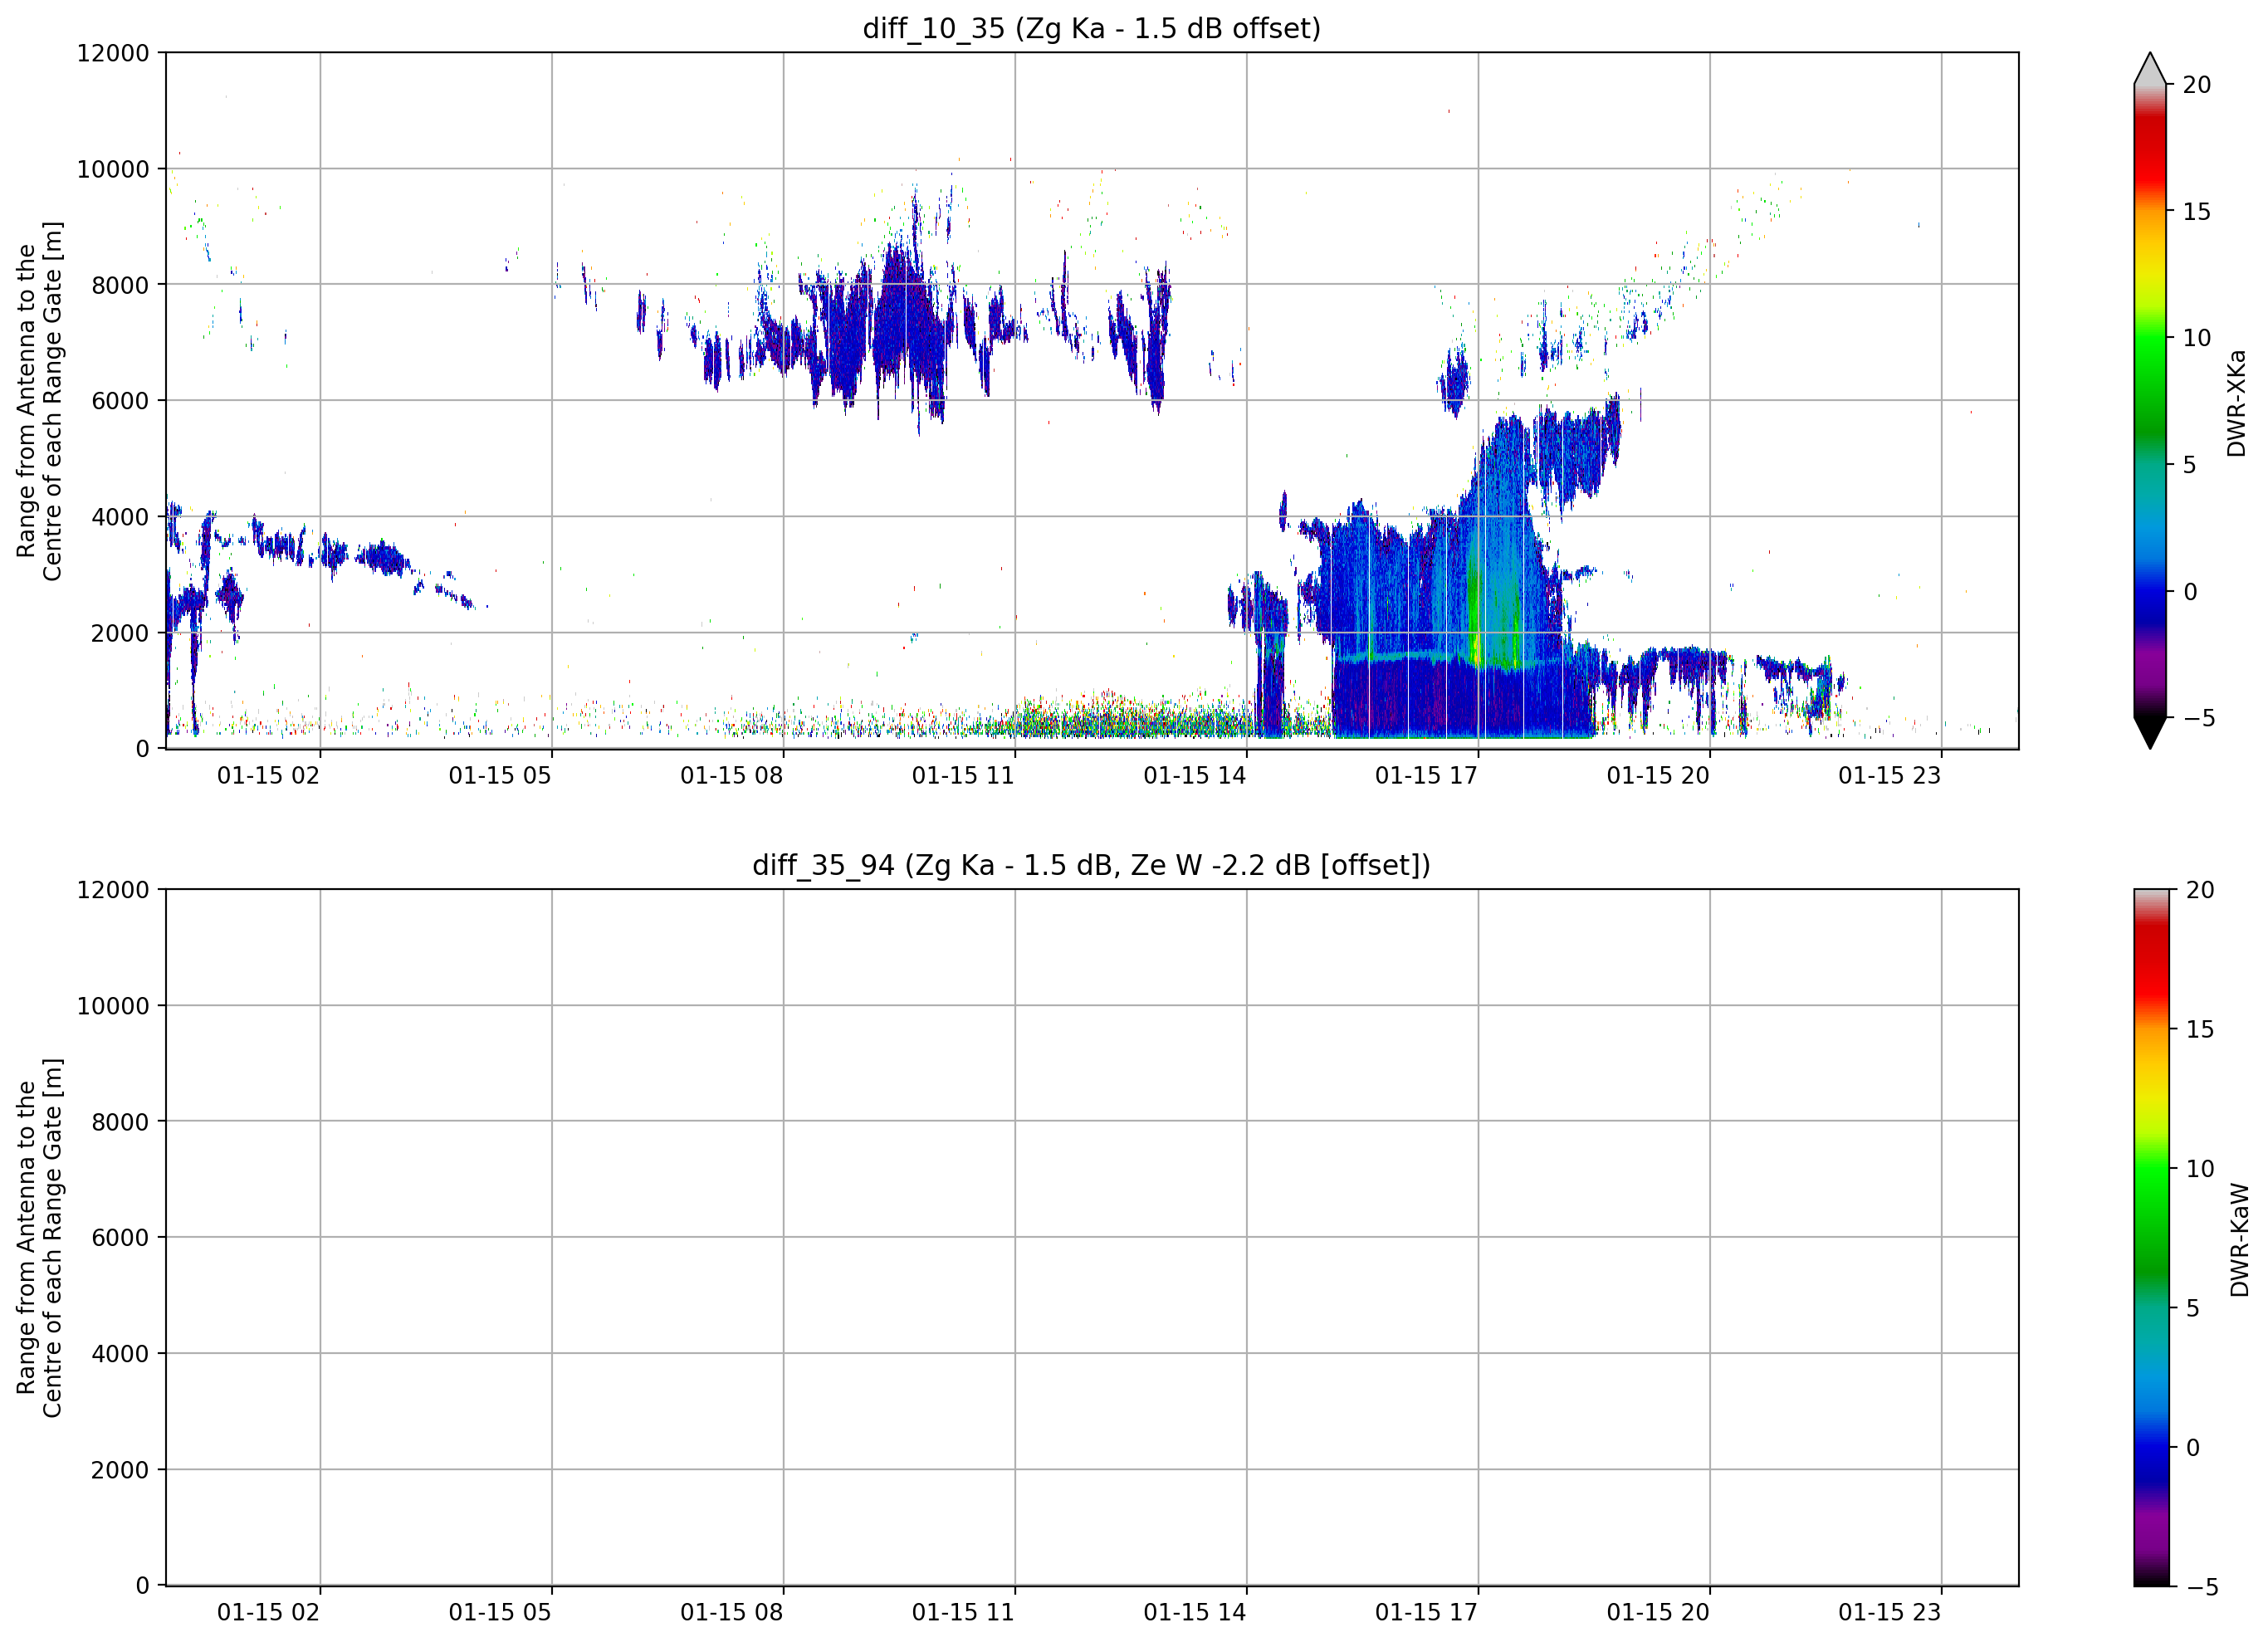
Task: Click "01-15 11" under the diff_10_35 plot
Action: 963,775
